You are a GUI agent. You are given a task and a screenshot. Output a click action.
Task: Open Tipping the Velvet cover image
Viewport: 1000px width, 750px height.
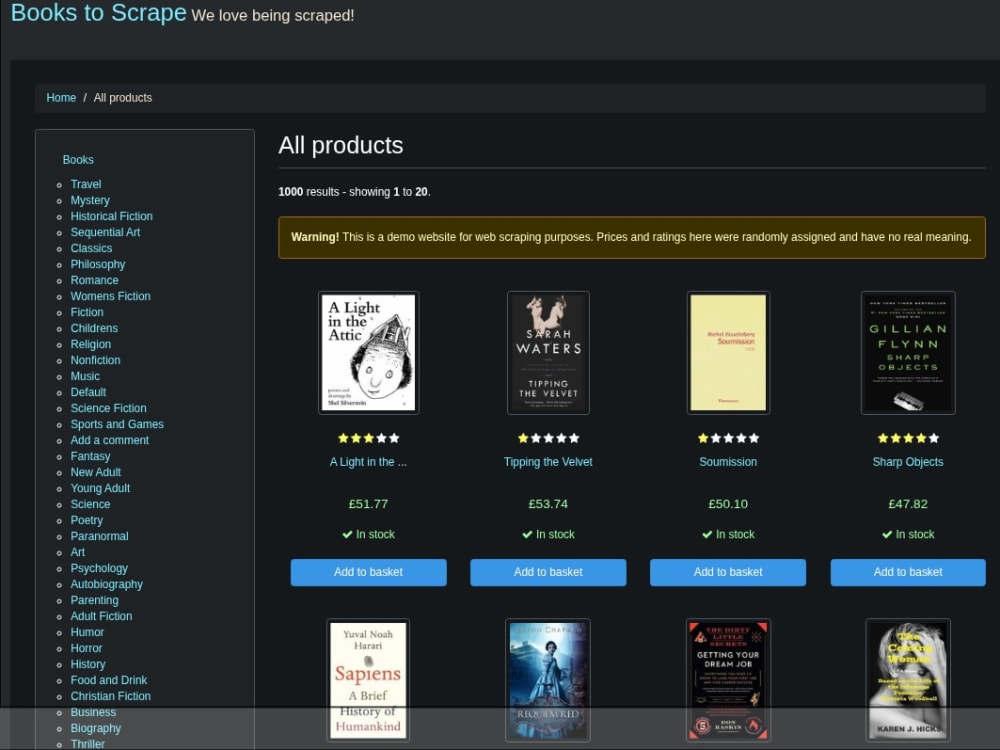point(548,353)
